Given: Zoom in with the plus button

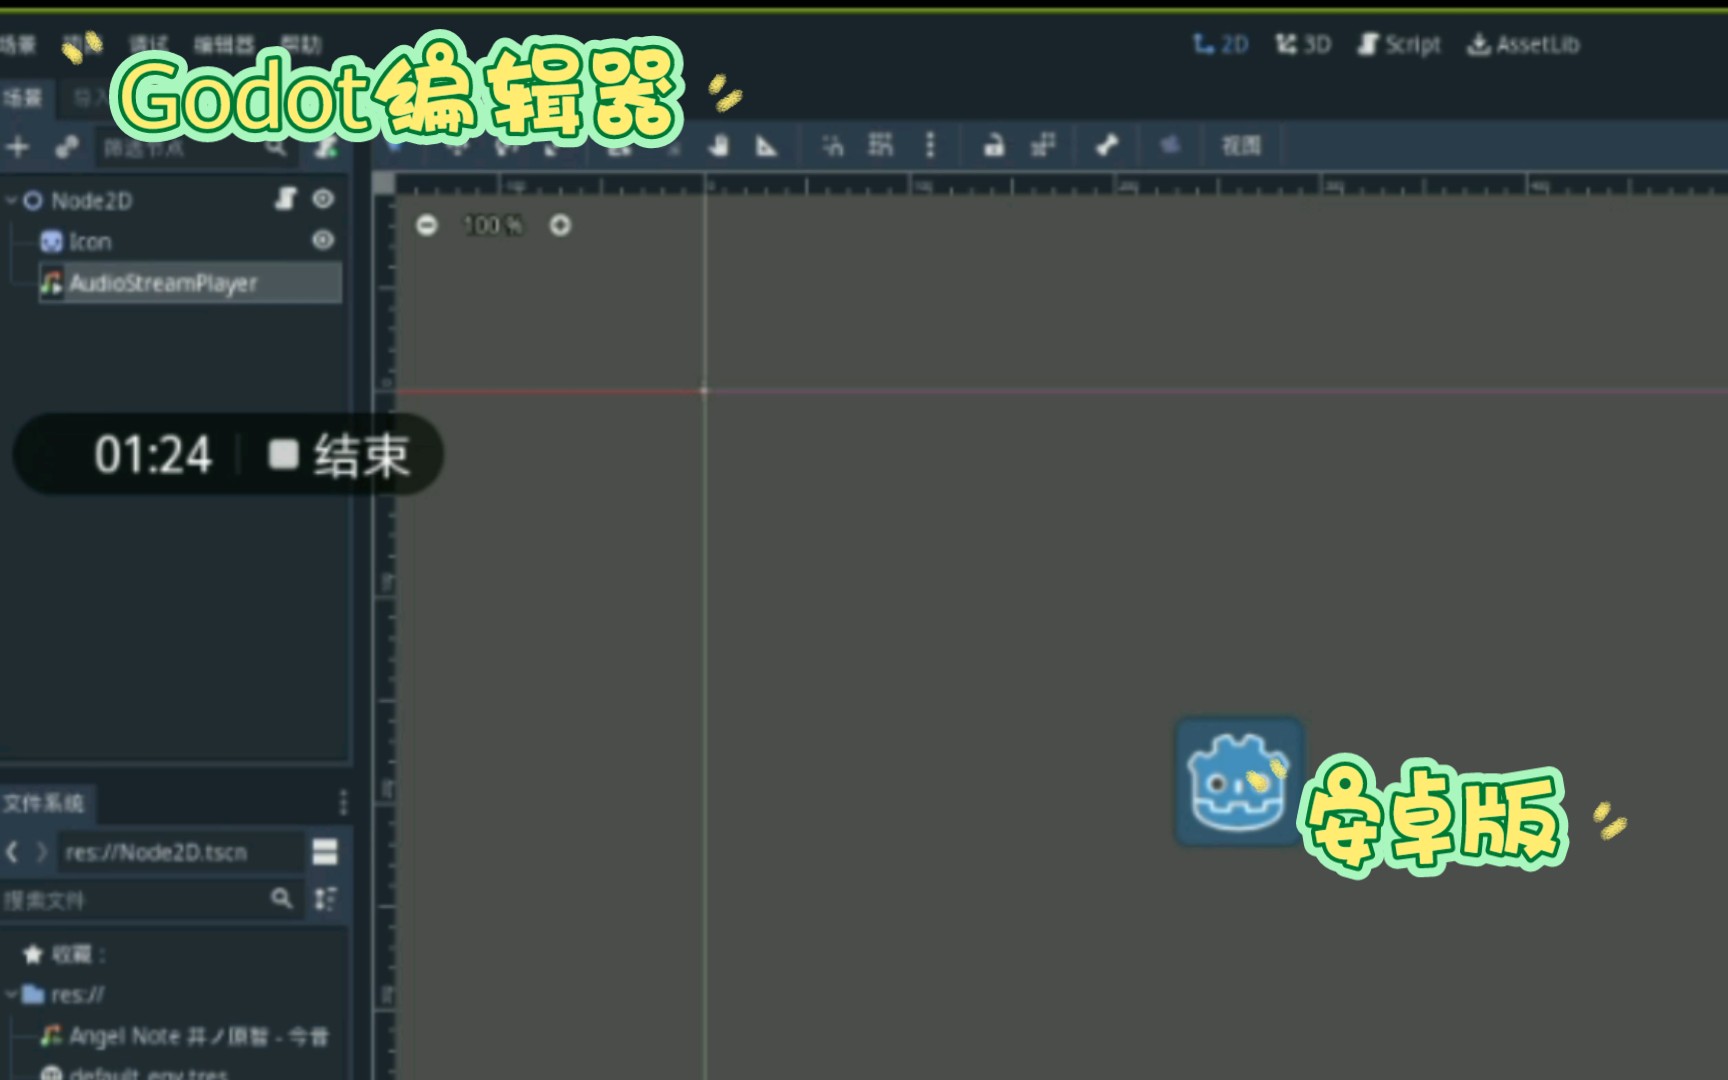Looking at the screenshot, I should (560, 226).
